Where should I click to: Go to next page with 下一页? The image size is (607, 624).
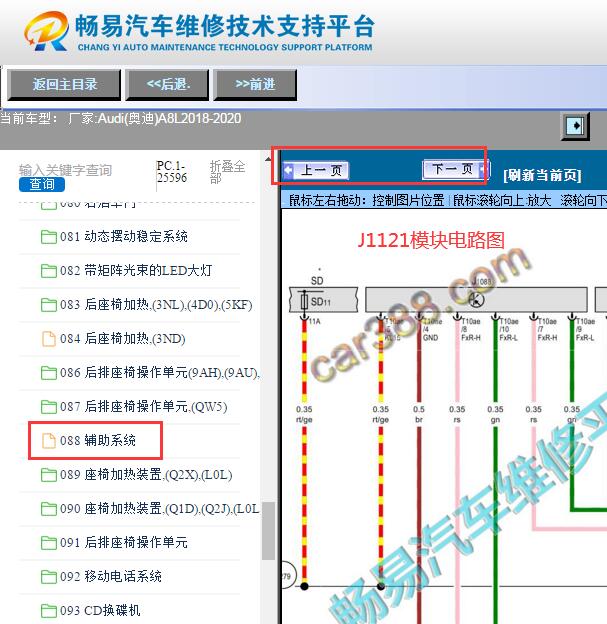click(x=456, y=170)
